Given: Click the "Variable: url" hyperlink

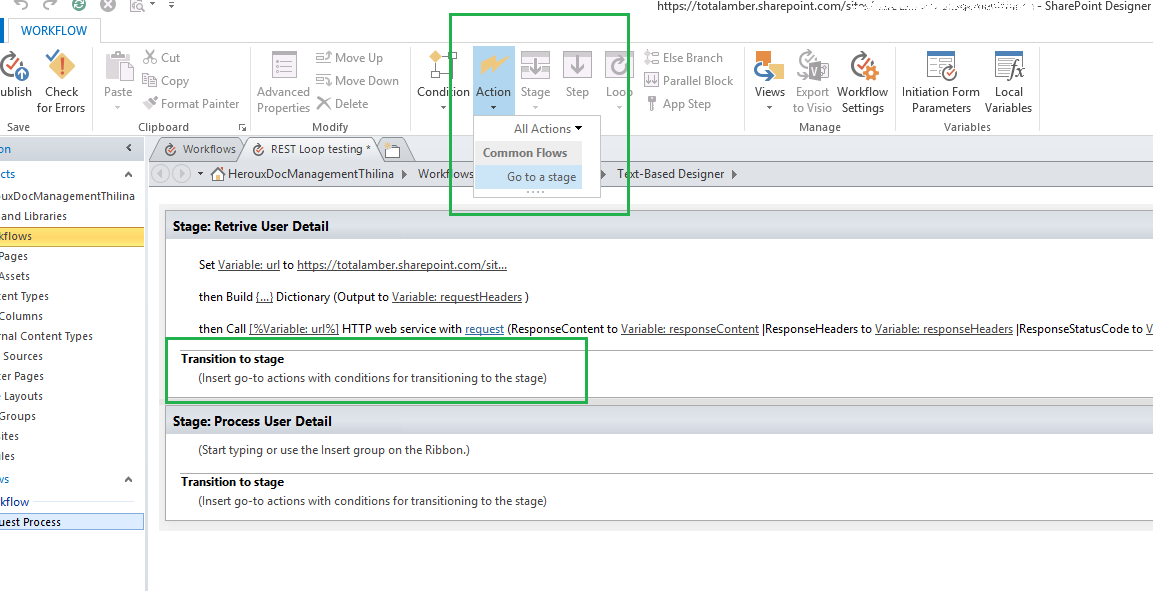Looking at the screenshot, I should [x=248, y=265].
